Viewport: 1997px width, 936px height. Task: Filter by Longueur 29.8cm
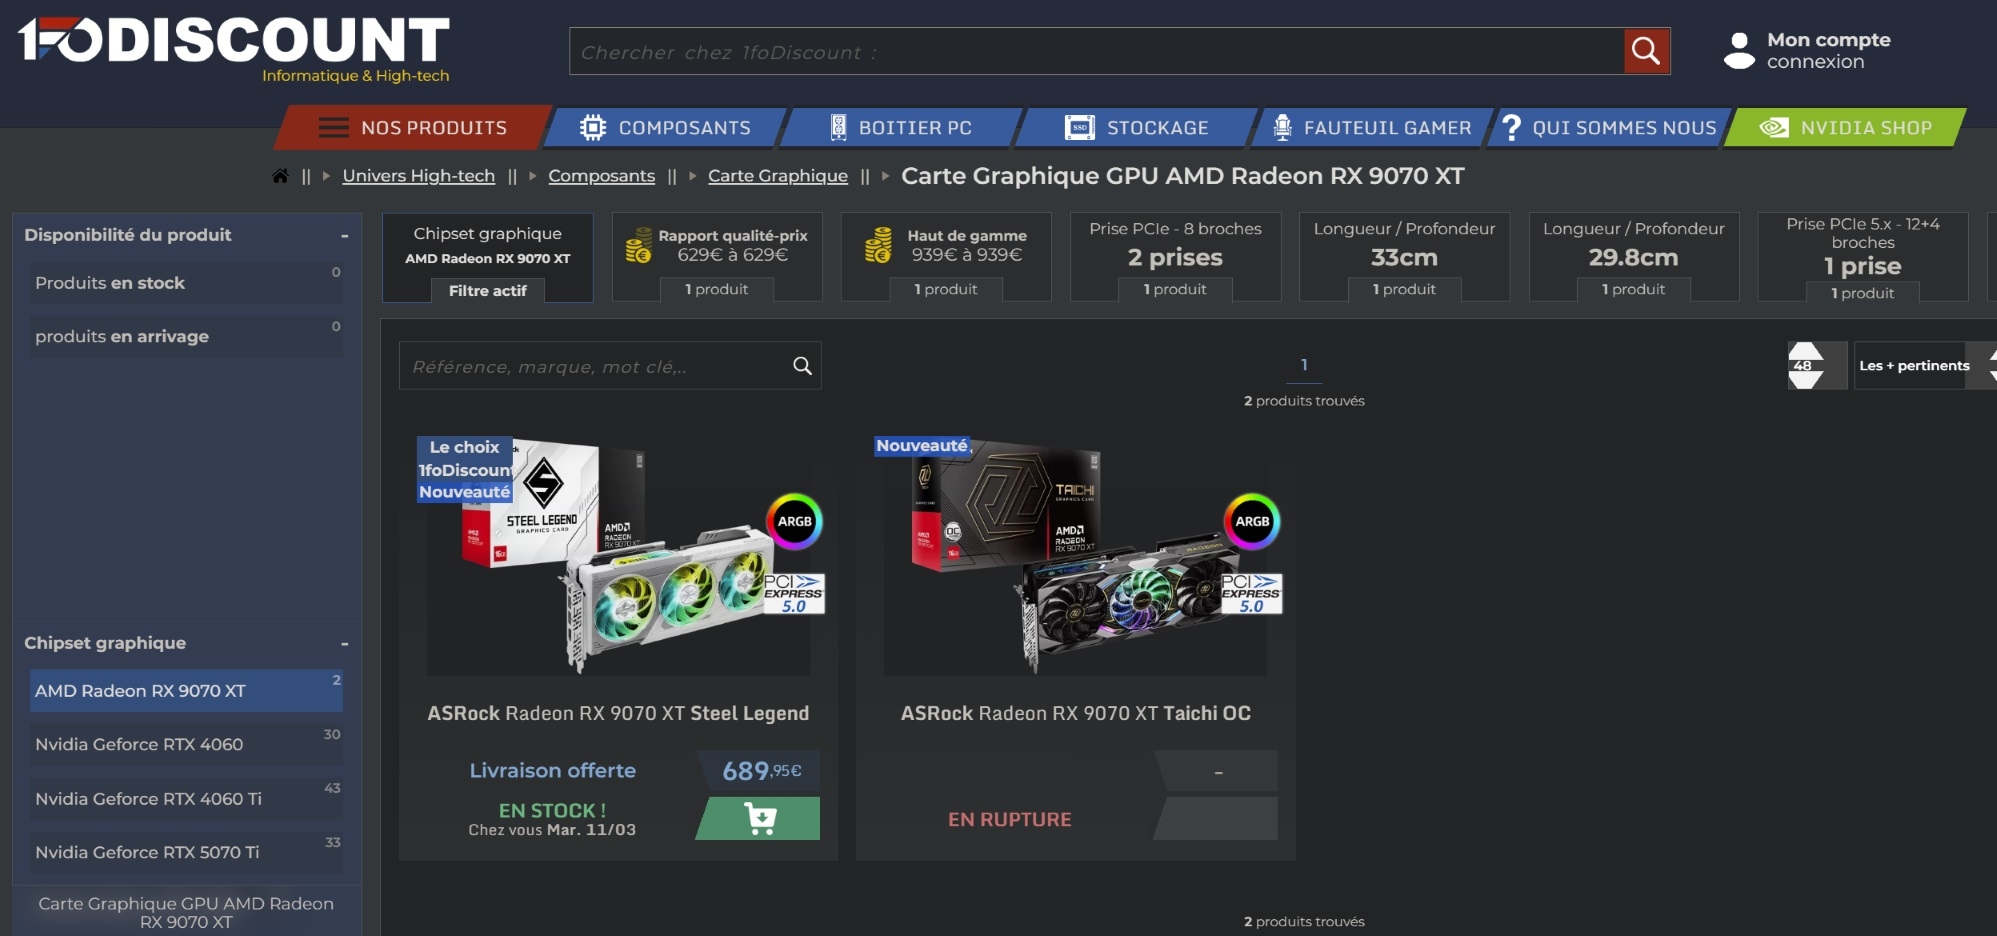tap(1634, 257)
